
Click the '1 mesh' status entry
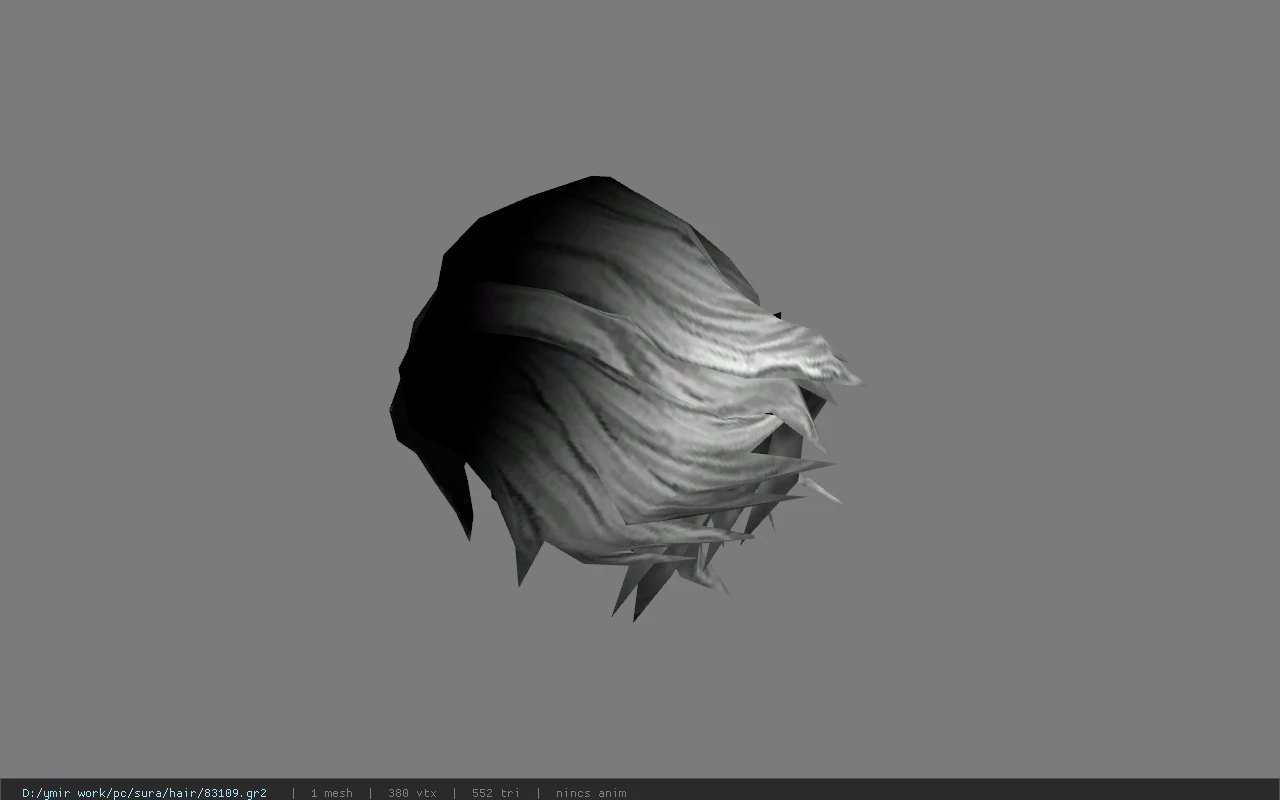point(331,793)
